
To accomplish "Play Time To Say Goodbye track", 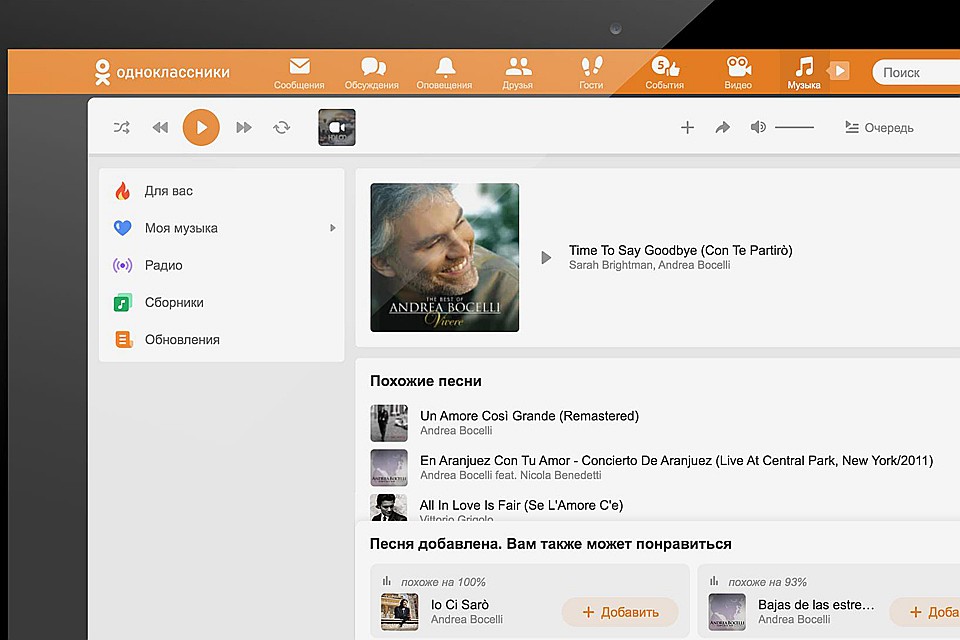I will (546, 257).
